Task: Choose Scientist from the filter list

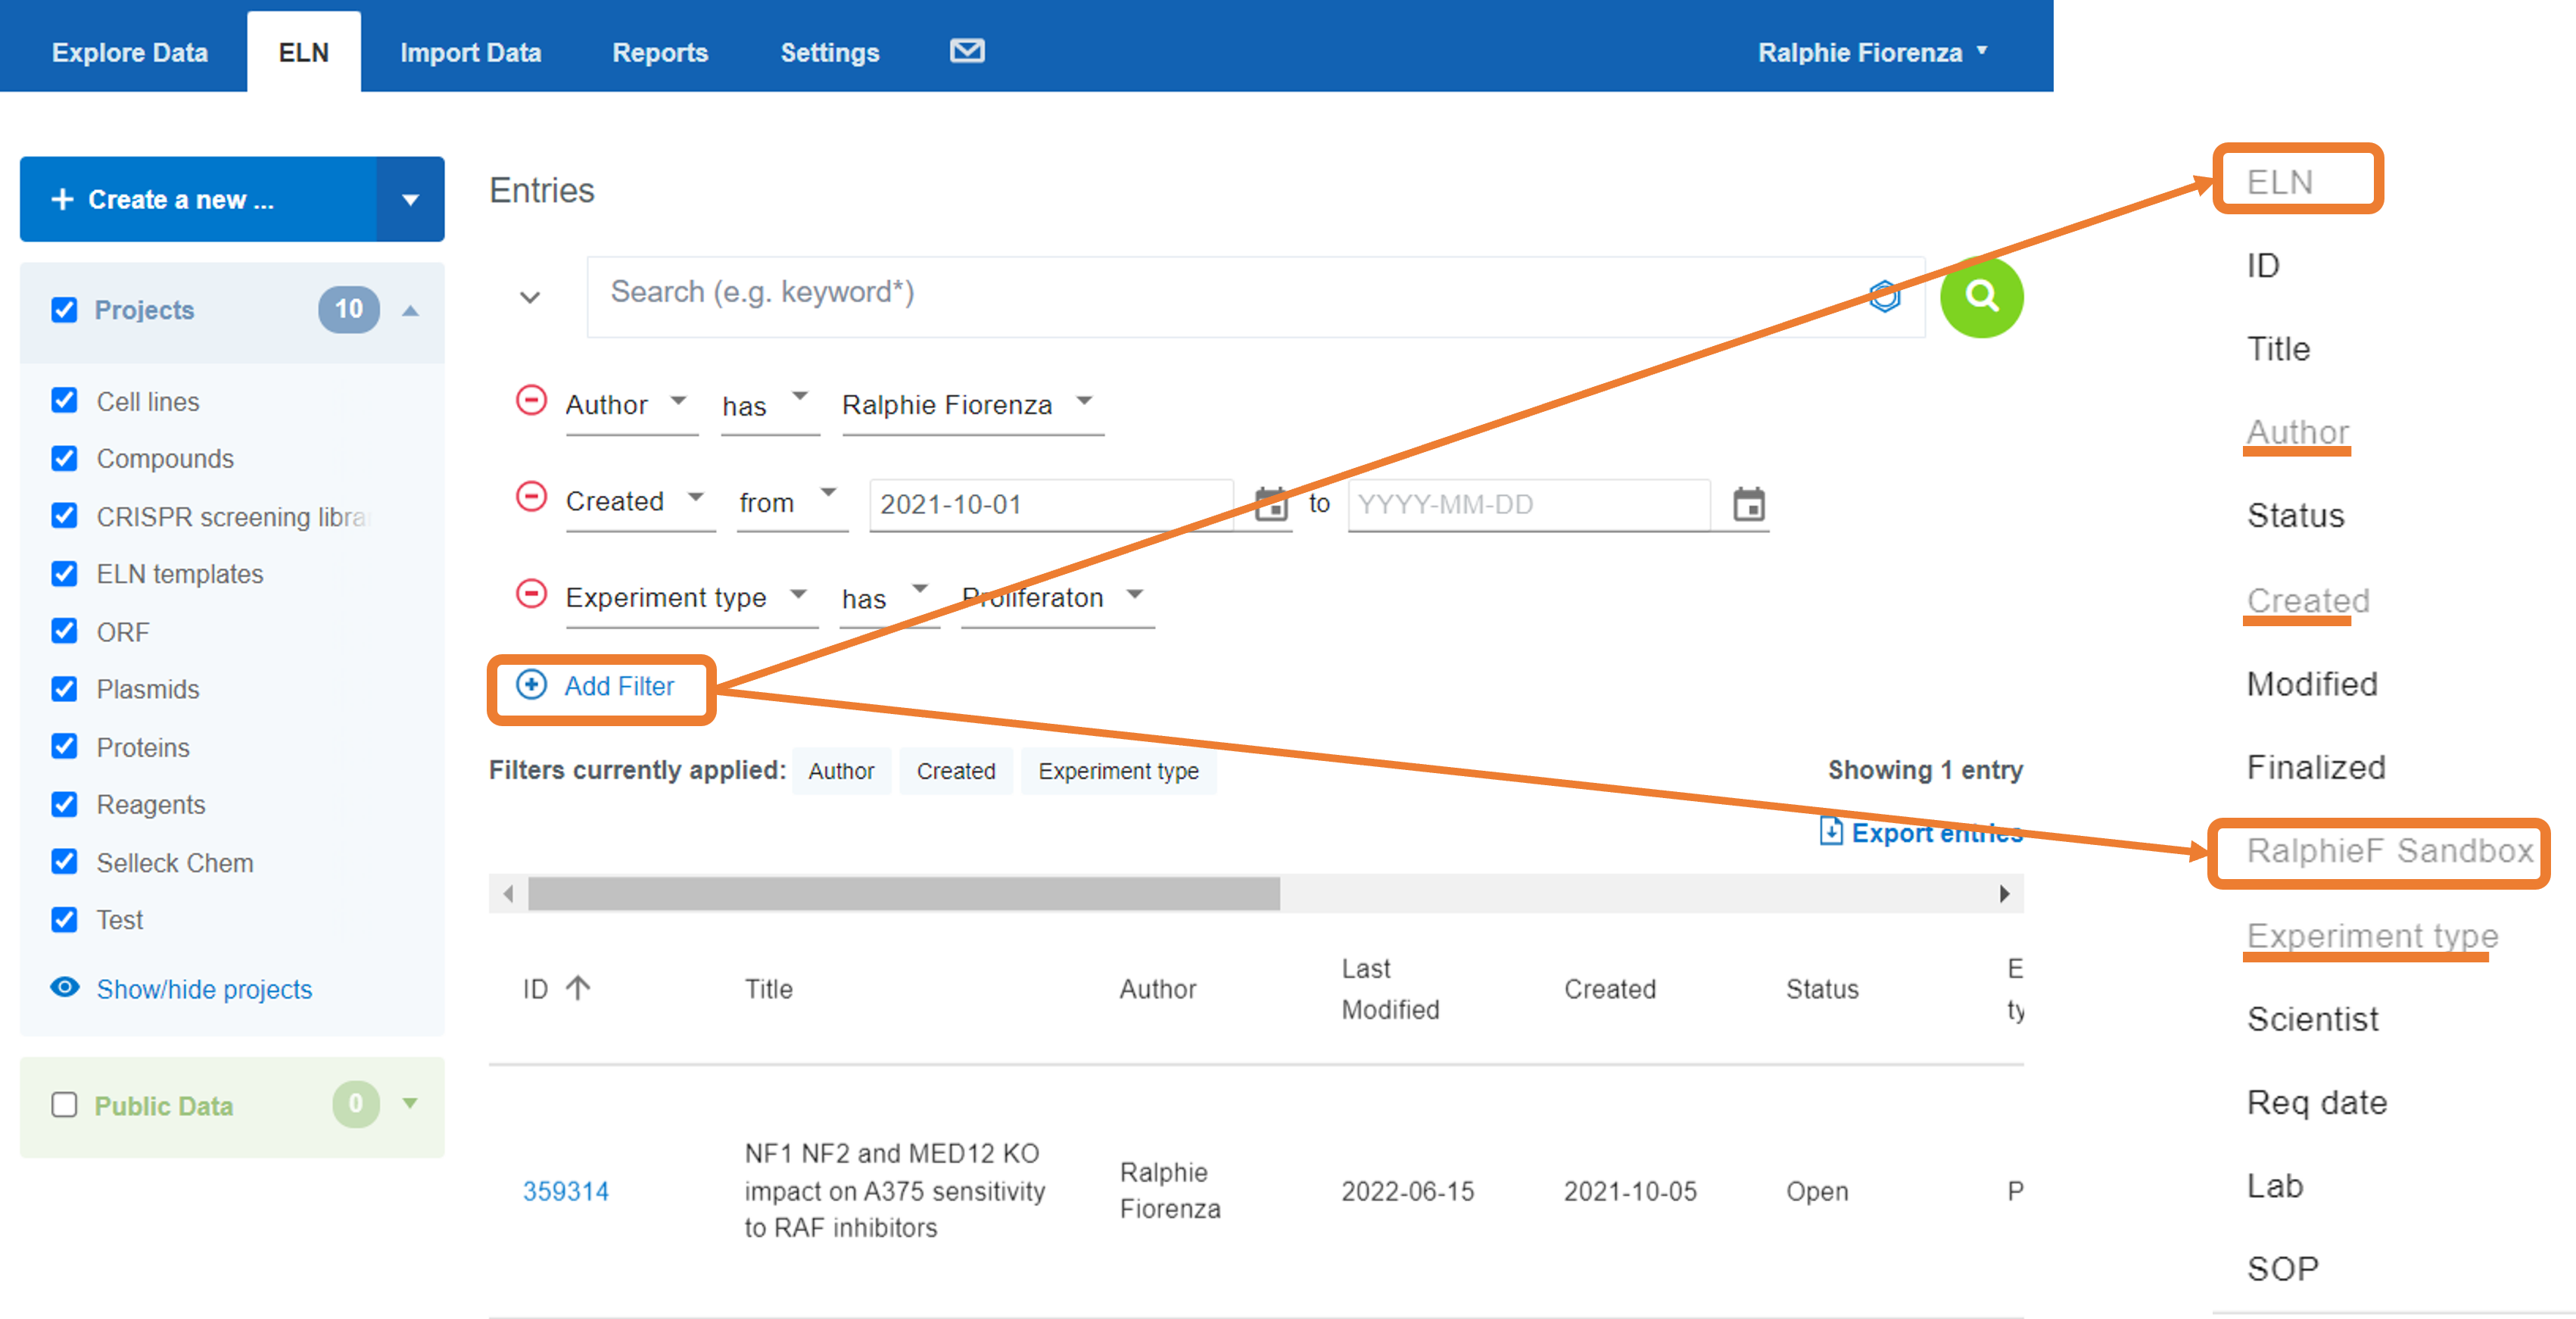Action: point(2313,1019)
